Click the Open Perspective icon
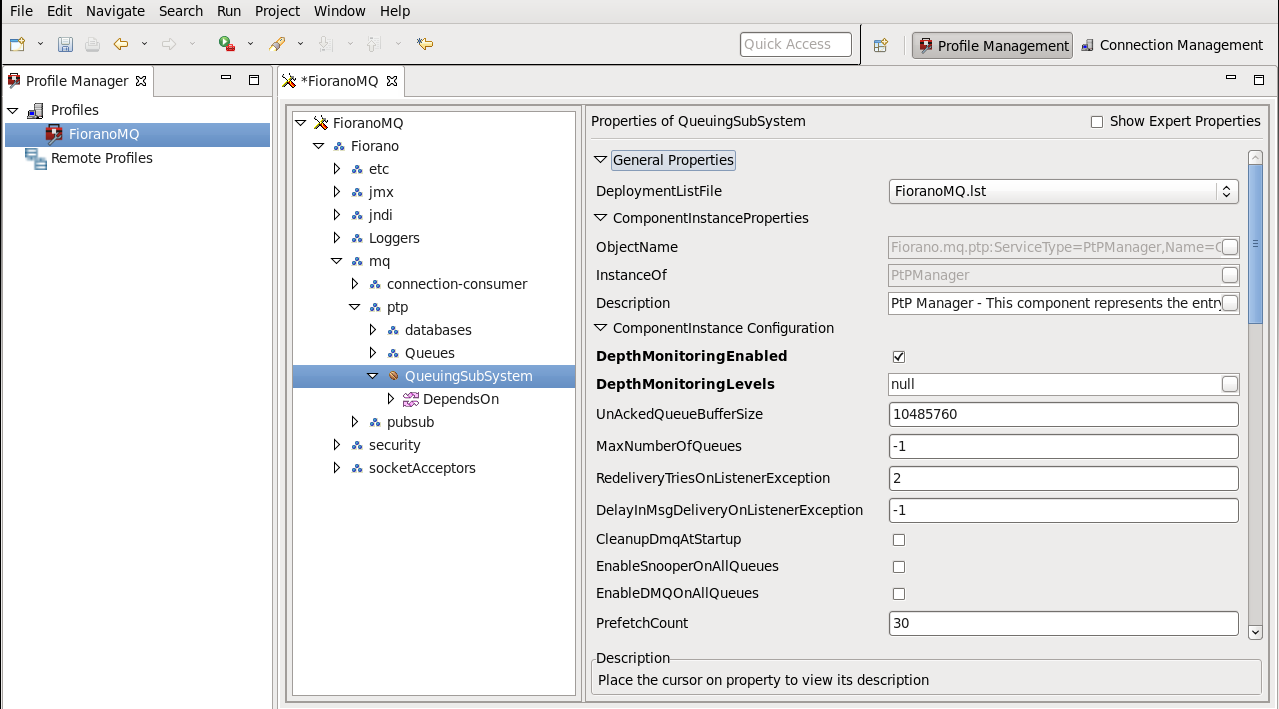Viewport: 1279px width, 709px height. 881,45
